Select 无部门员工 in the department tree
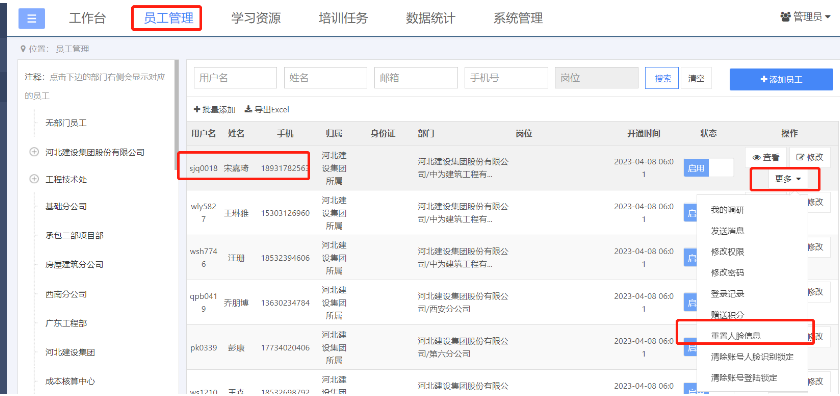The height and width of the screenshot is (396, 840). (66, 123)
